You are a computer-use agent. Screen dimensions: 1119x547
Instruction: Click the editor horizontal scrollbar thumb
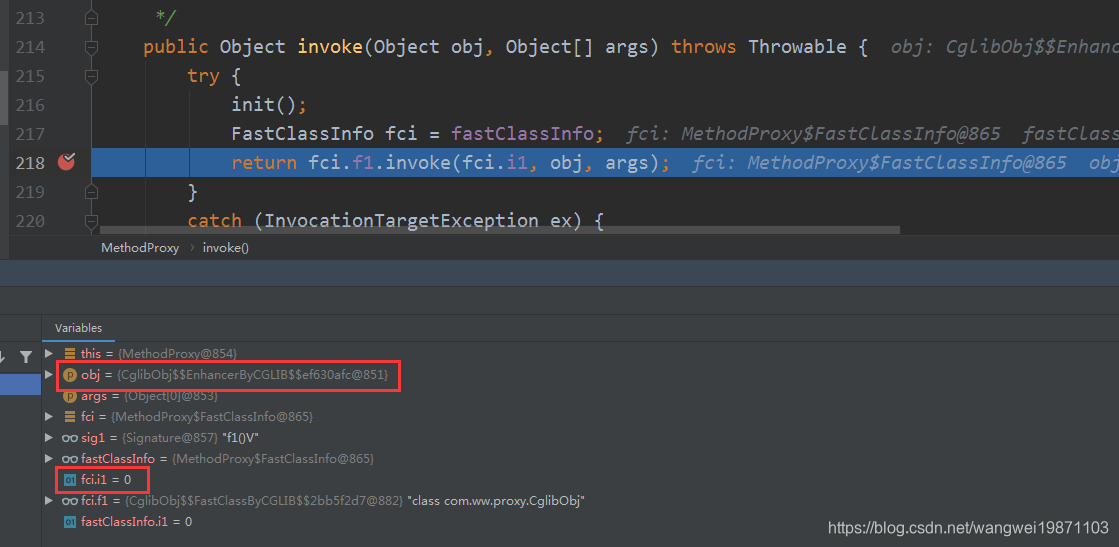tap(500, 231)
